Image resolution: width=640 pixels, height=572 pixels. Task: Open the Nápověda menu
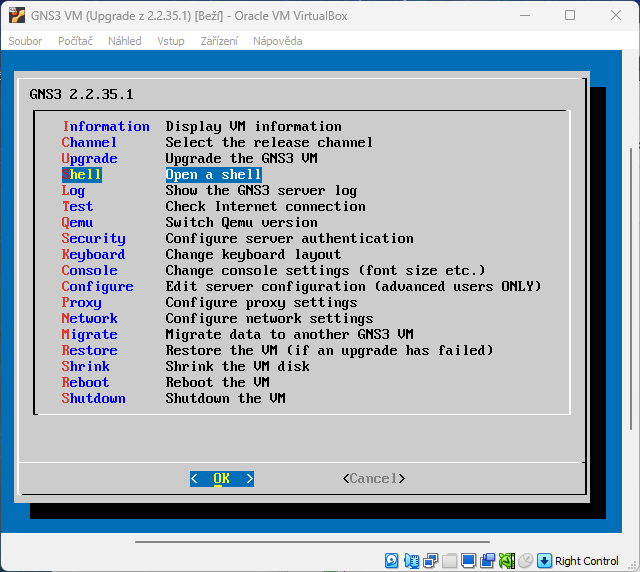coord(278,41)
